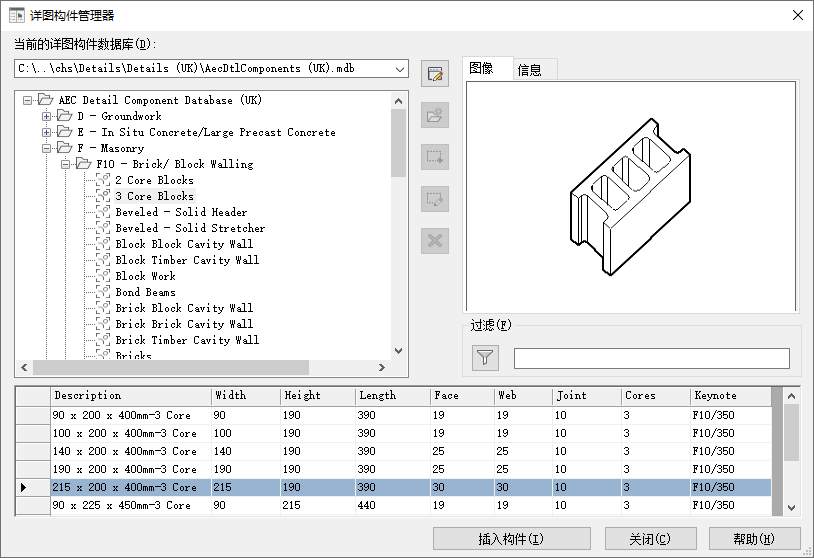Click the Face column header
The width and height of the screenshot is (814, 558).
(x=463, y=396)
